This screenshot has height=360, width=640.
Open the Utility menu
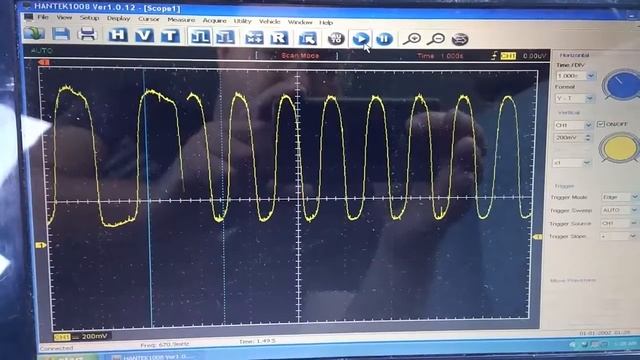tap(242, 21)
